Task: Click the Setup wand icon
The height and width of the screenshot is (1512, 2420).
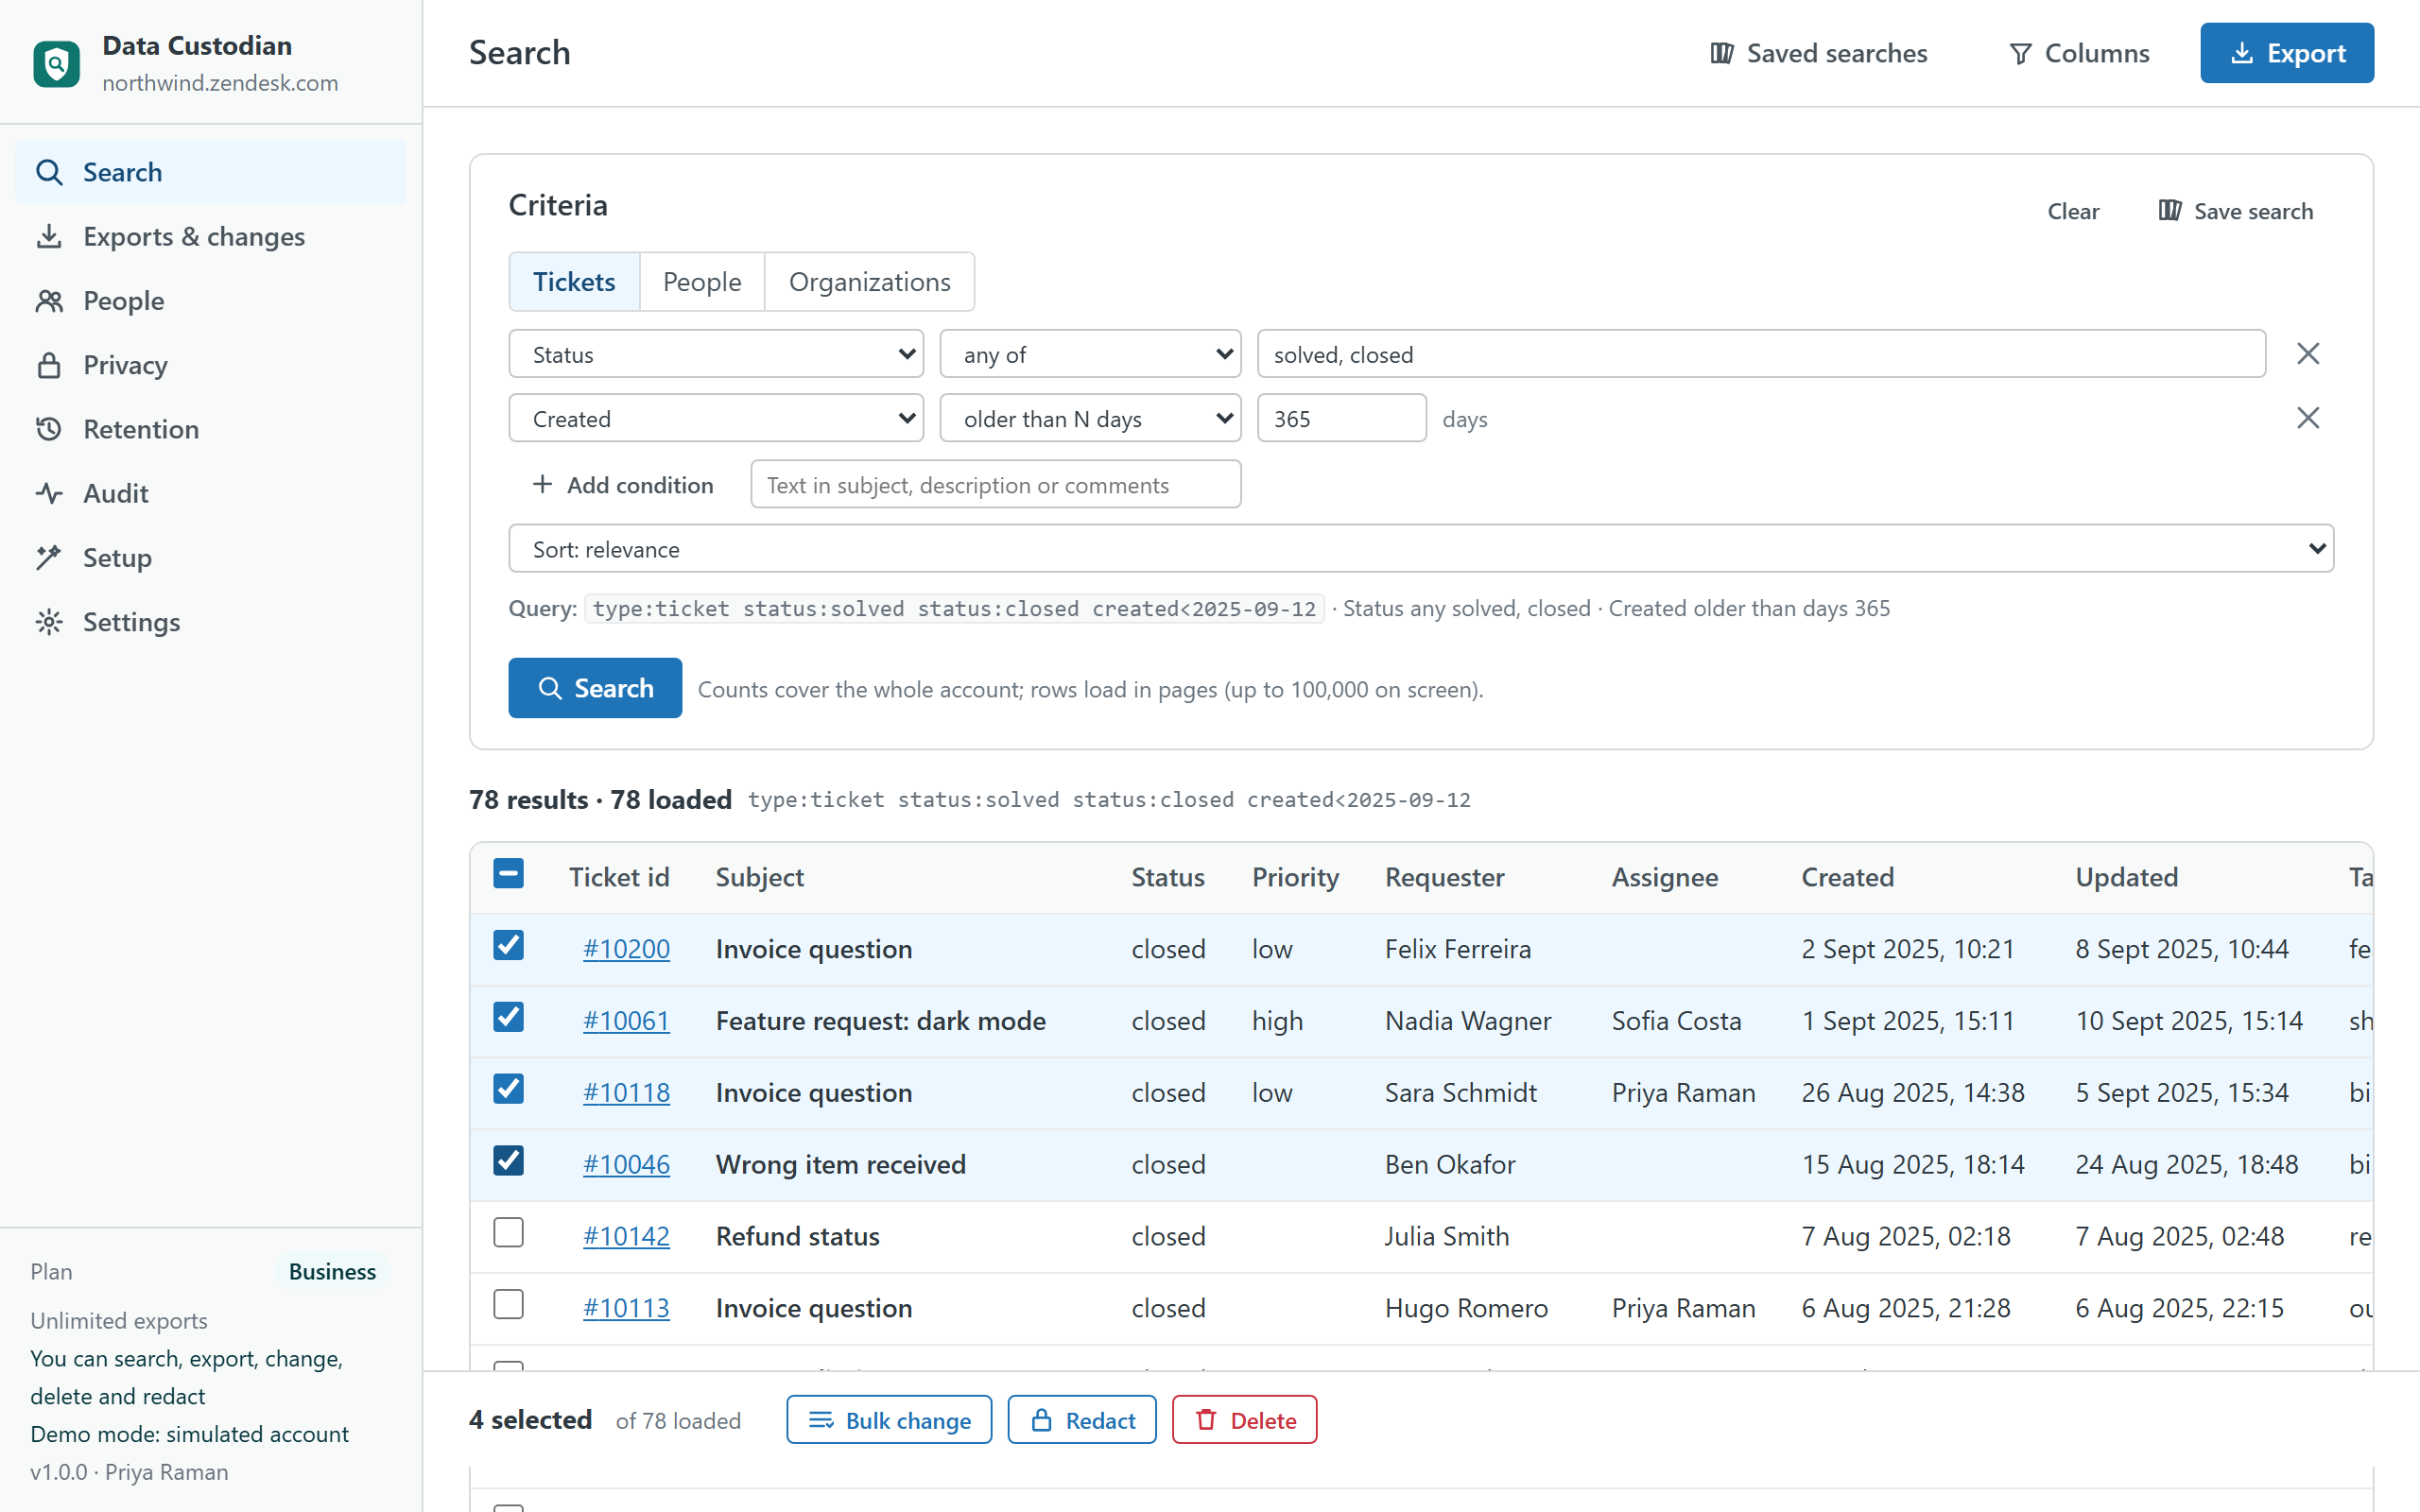Action: click(49, 557)
